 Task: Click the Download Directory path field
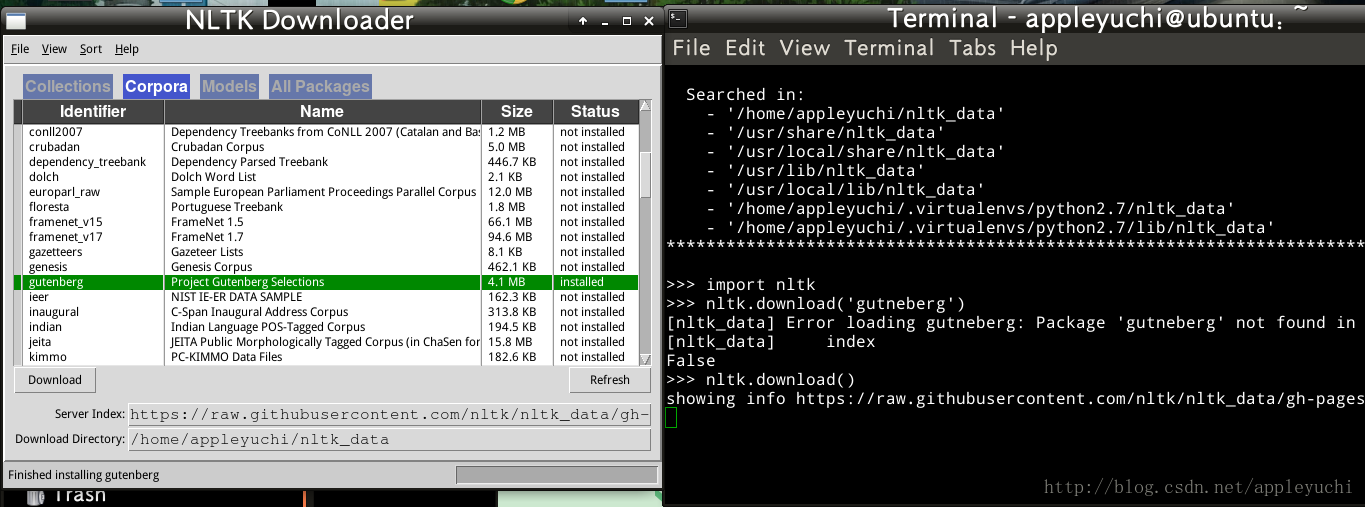(389, 439)
